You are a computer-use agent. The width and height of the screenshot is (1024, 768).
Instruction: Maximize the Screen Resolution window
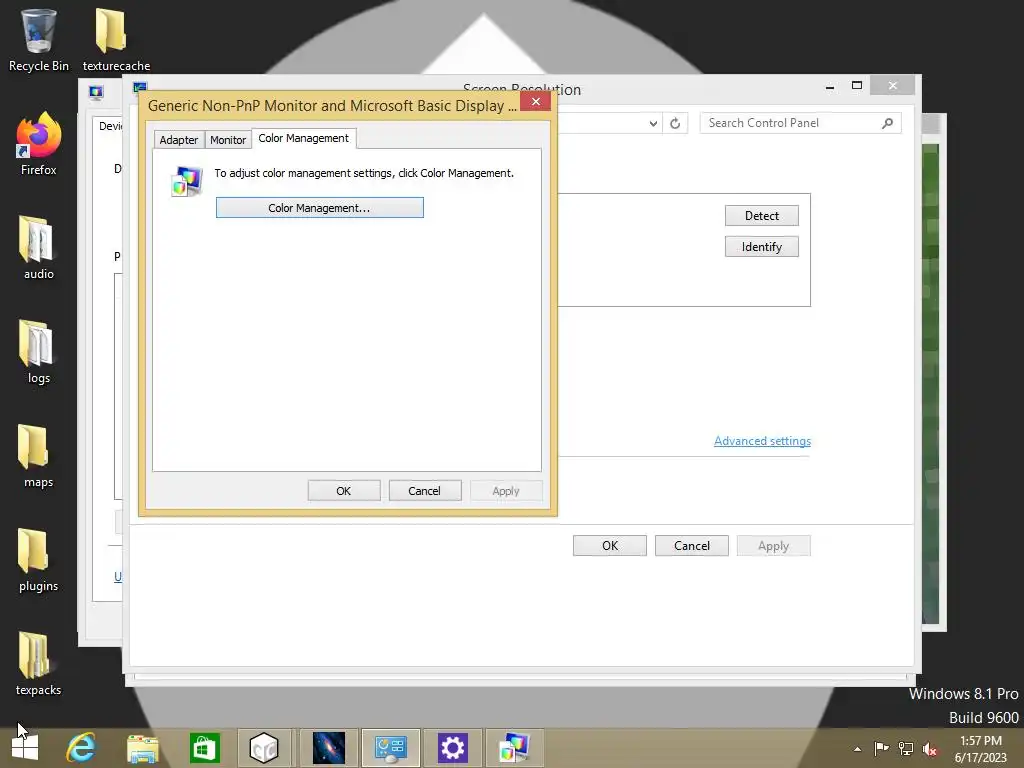857,86
